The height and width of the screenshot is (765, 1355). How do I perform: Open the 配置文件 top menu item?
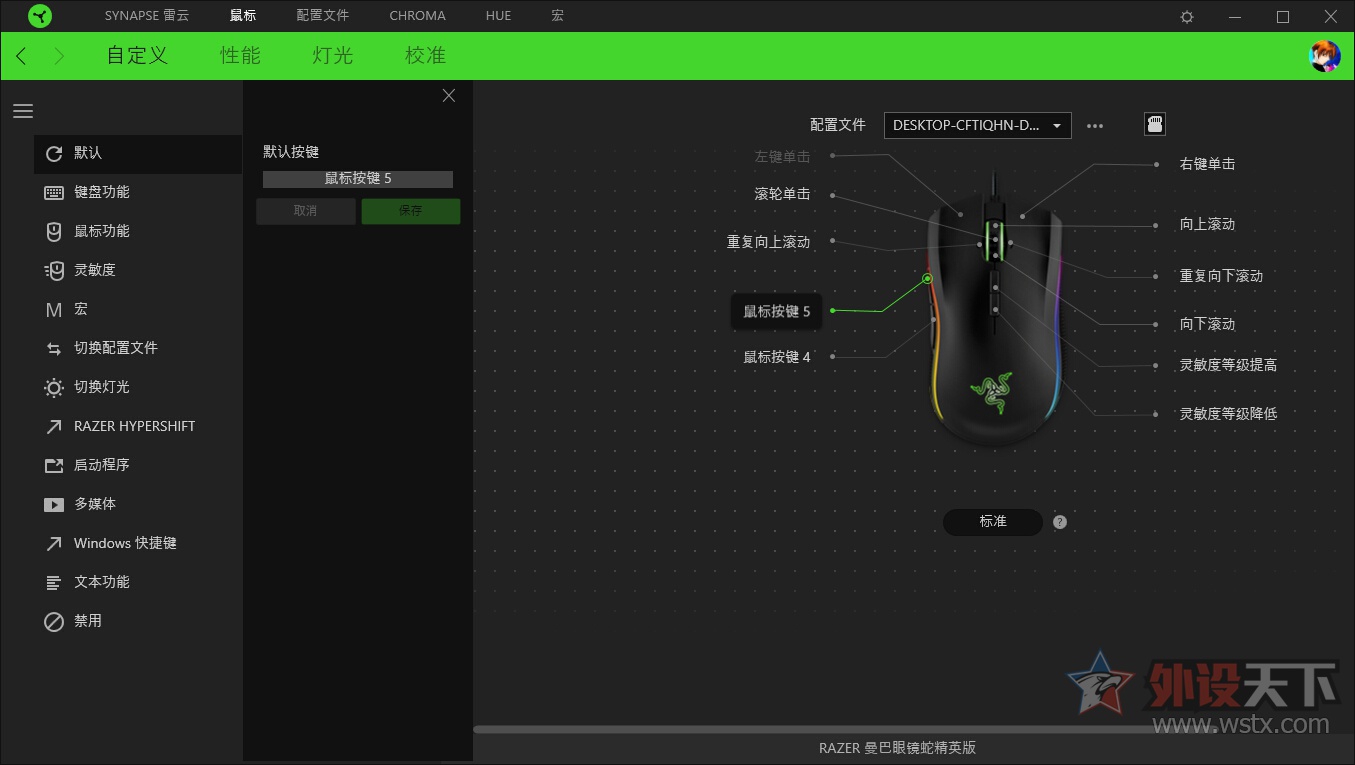[323, 16]
